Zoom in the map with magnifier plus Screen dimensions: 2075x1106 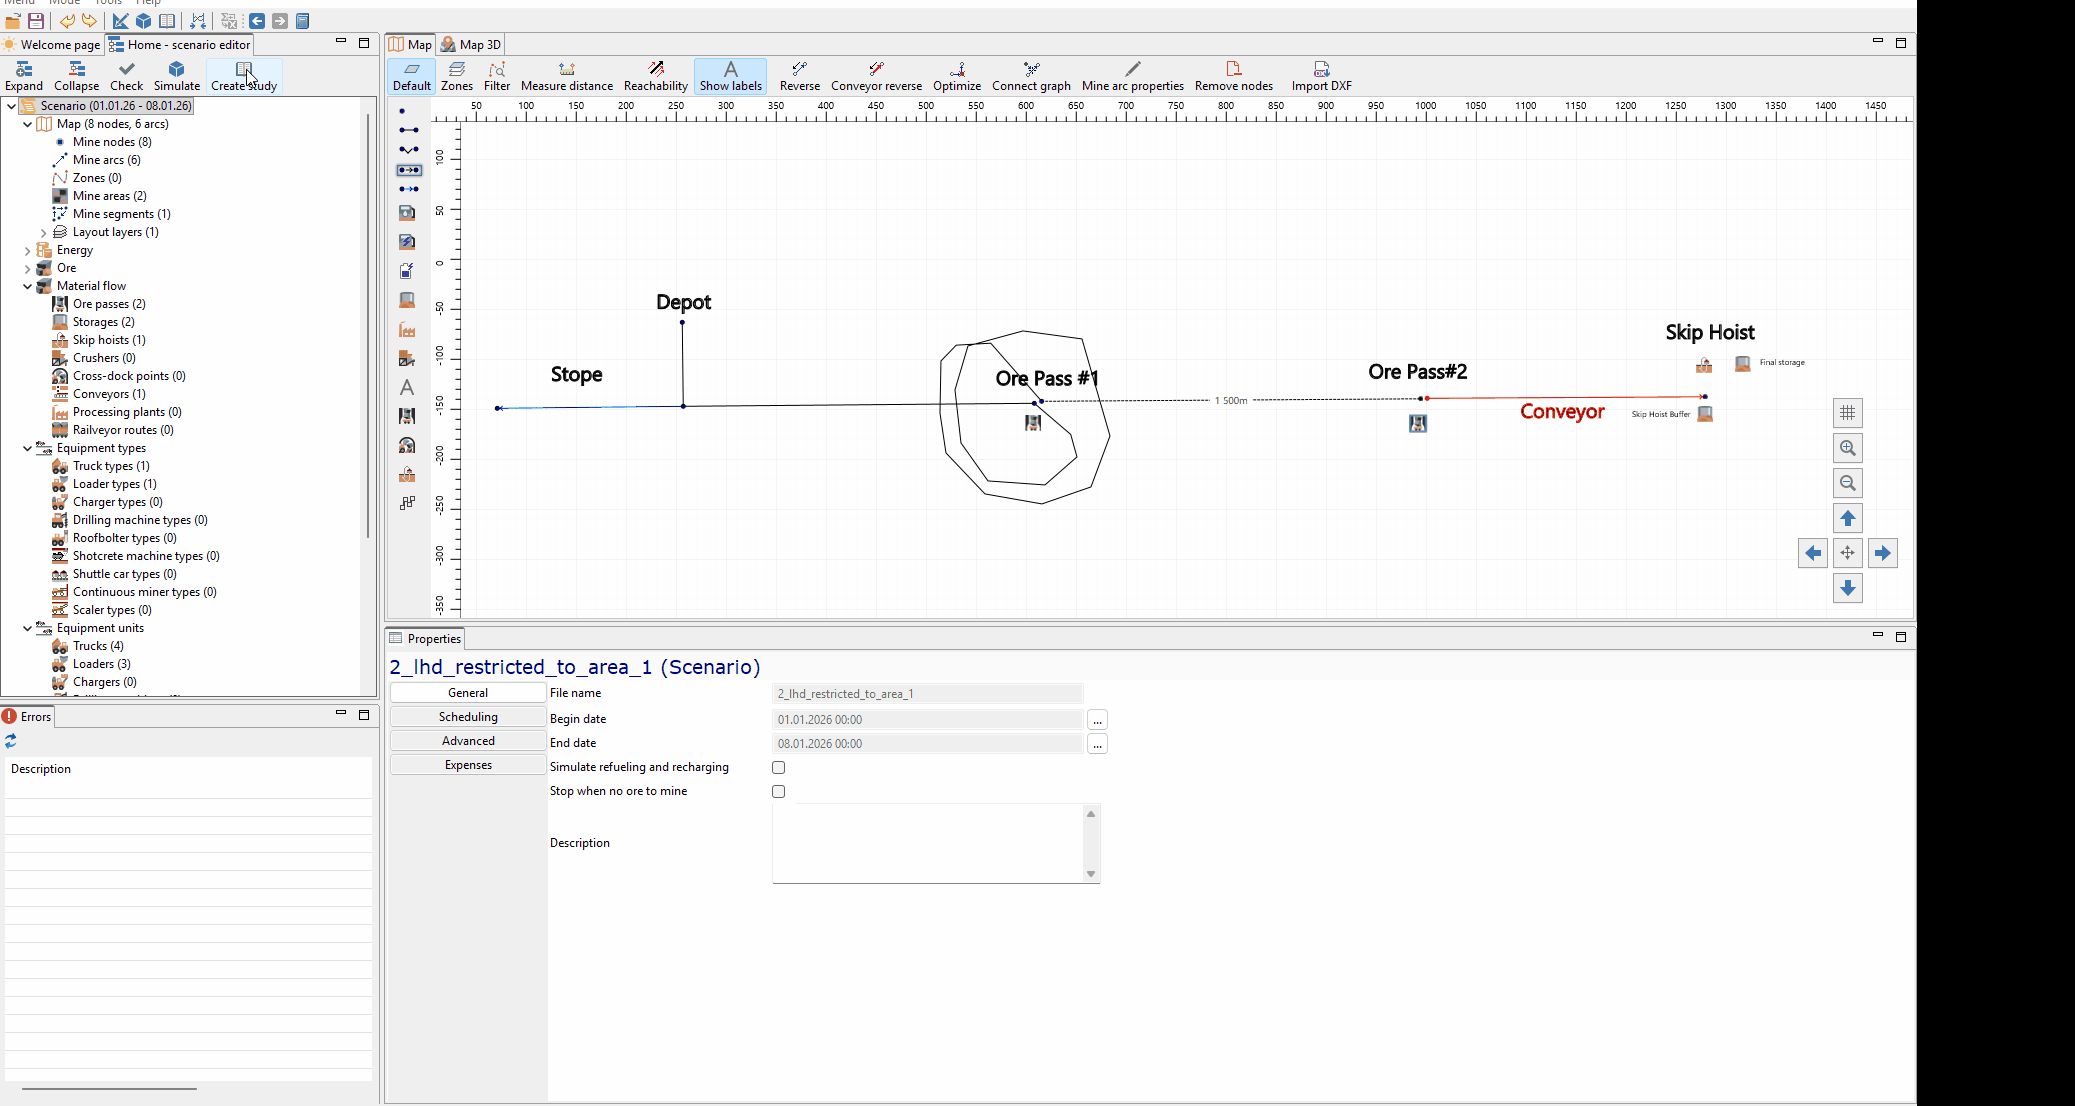[1848, 448]
